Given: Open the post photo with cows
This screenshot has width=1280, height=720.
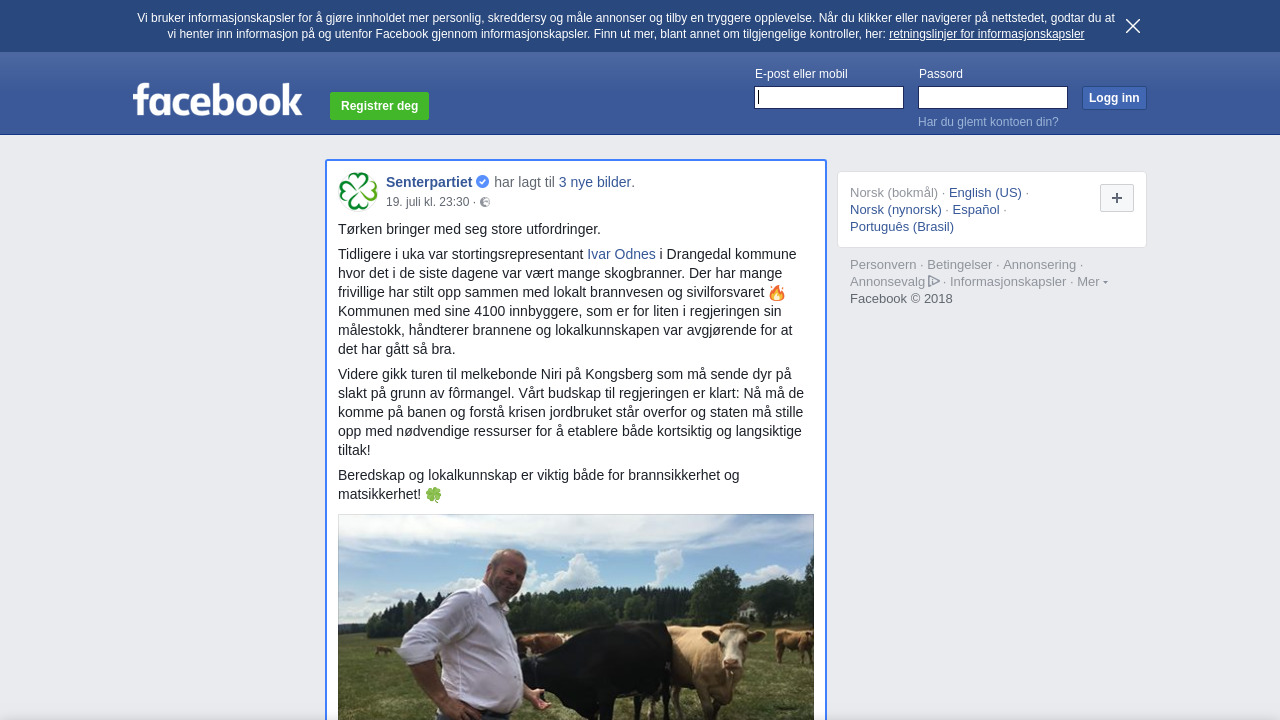Looking at the screenshot, I should 576,617.
